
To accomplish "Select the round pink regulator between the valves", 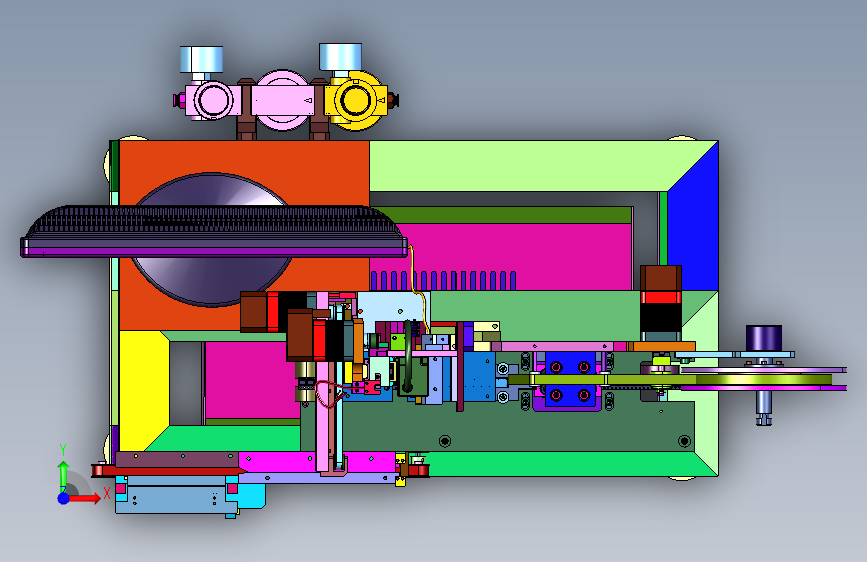I will [282, 101].
